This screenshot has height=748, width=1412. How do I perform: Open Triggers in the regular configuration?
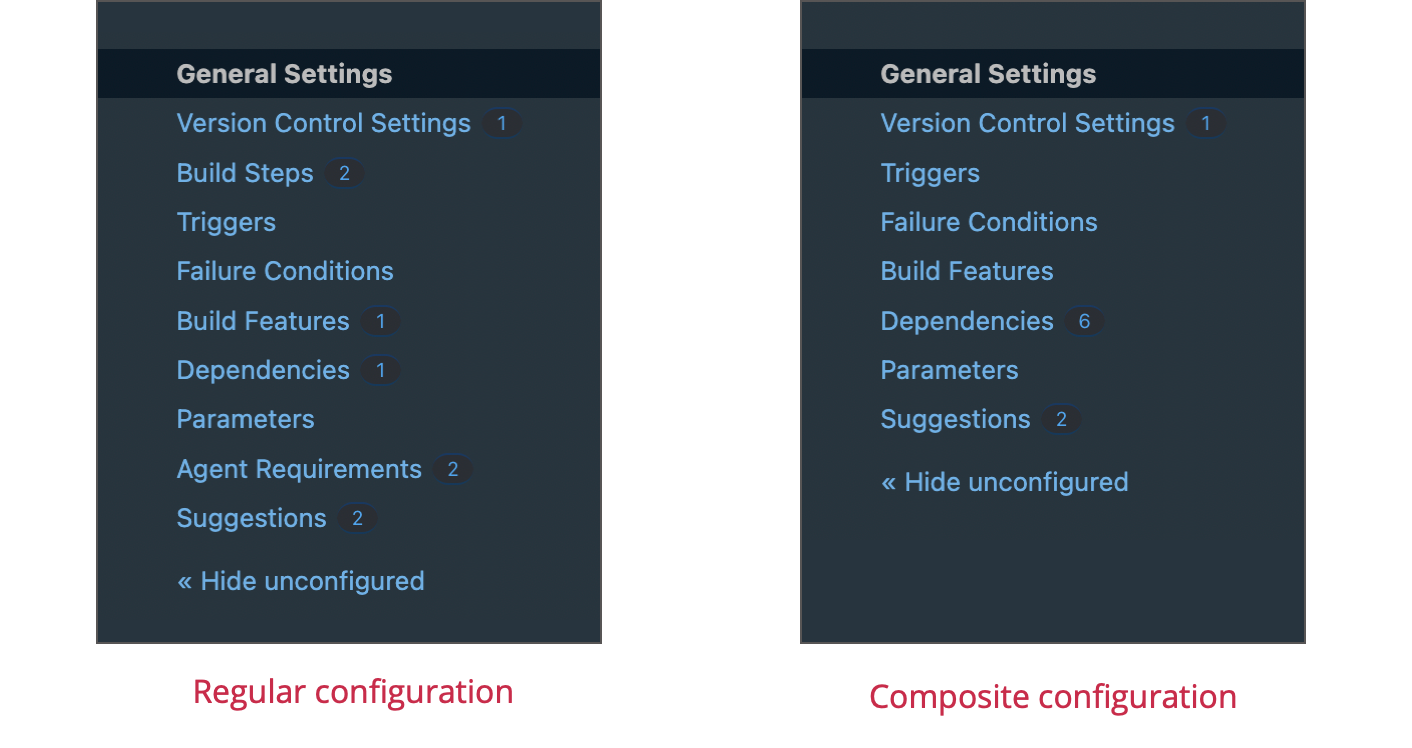point(225,221)
